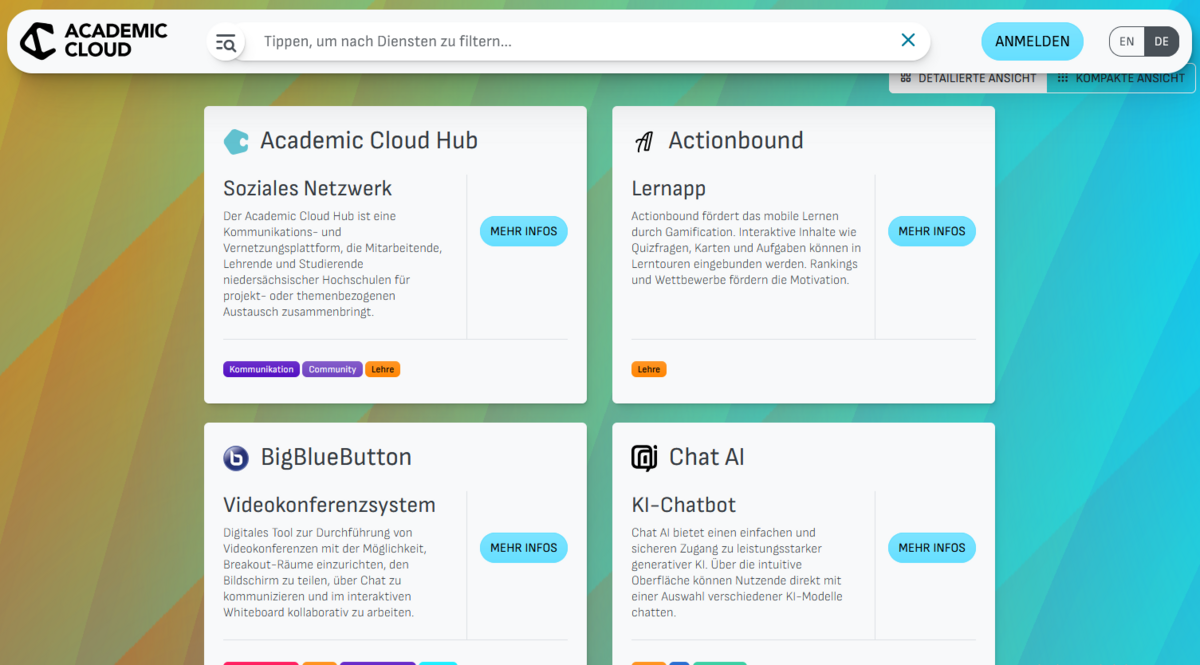
Task: Open Mehr Infos for Academic Cloud Hub
Action: click(x=524, y=231)
